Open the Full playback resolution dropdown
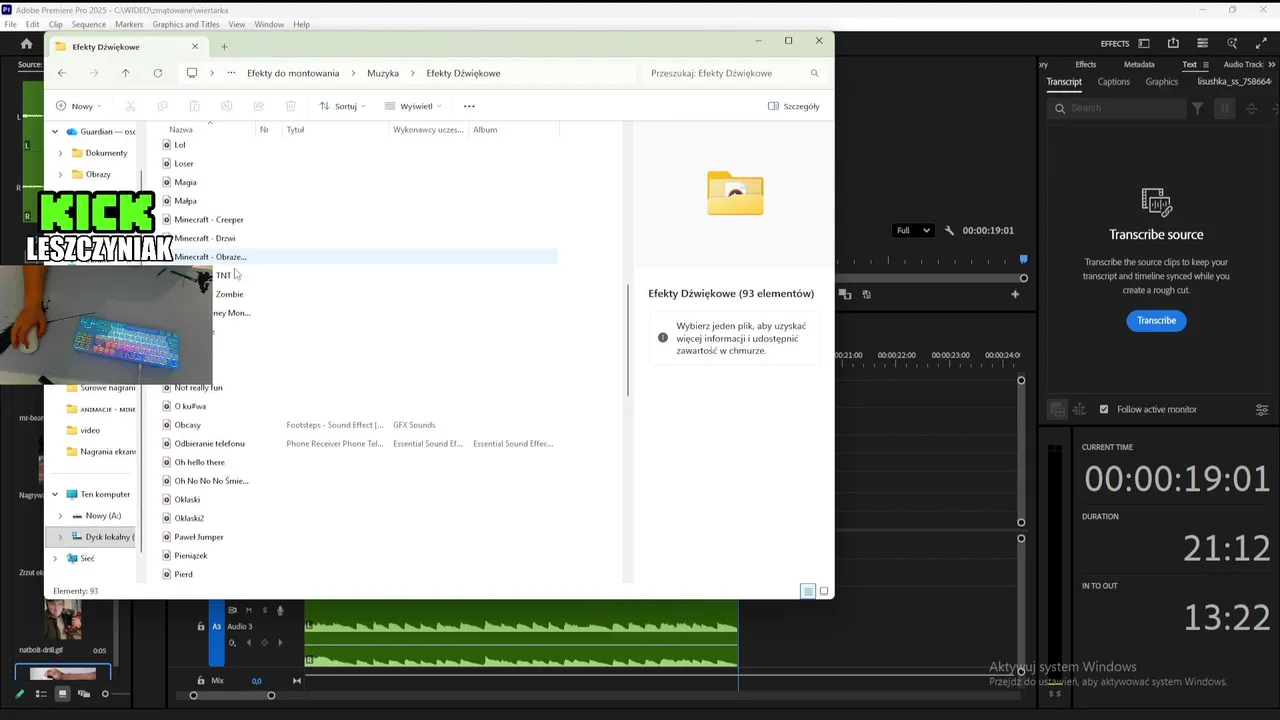 [913, 230]
